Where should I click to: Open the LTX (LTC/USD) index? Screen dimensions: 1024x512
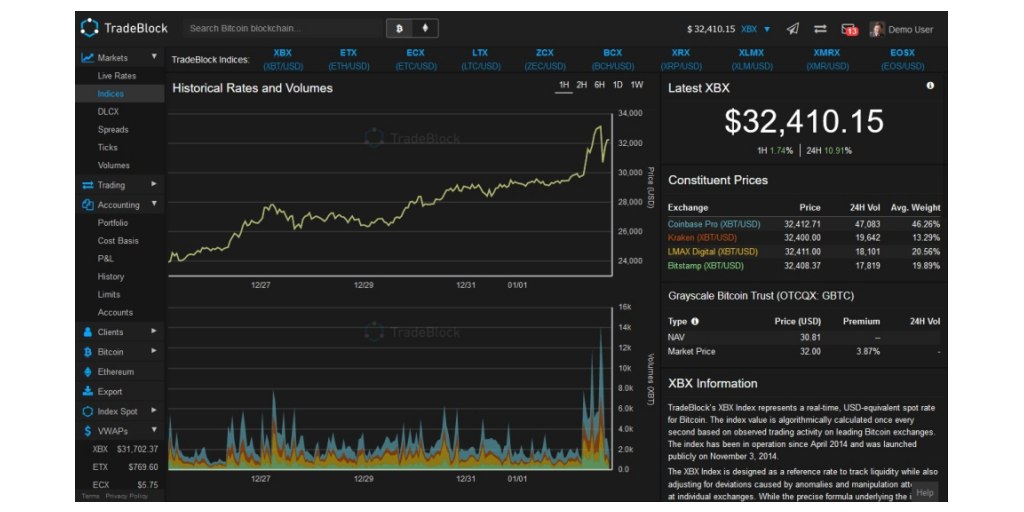(481, 59)
